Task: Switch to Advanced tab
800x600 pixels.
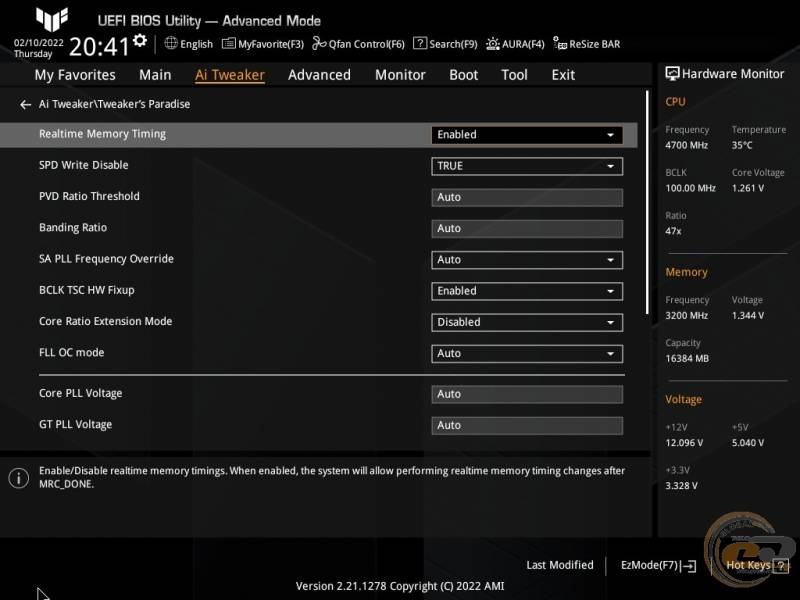Action: (x=319, y=75)
